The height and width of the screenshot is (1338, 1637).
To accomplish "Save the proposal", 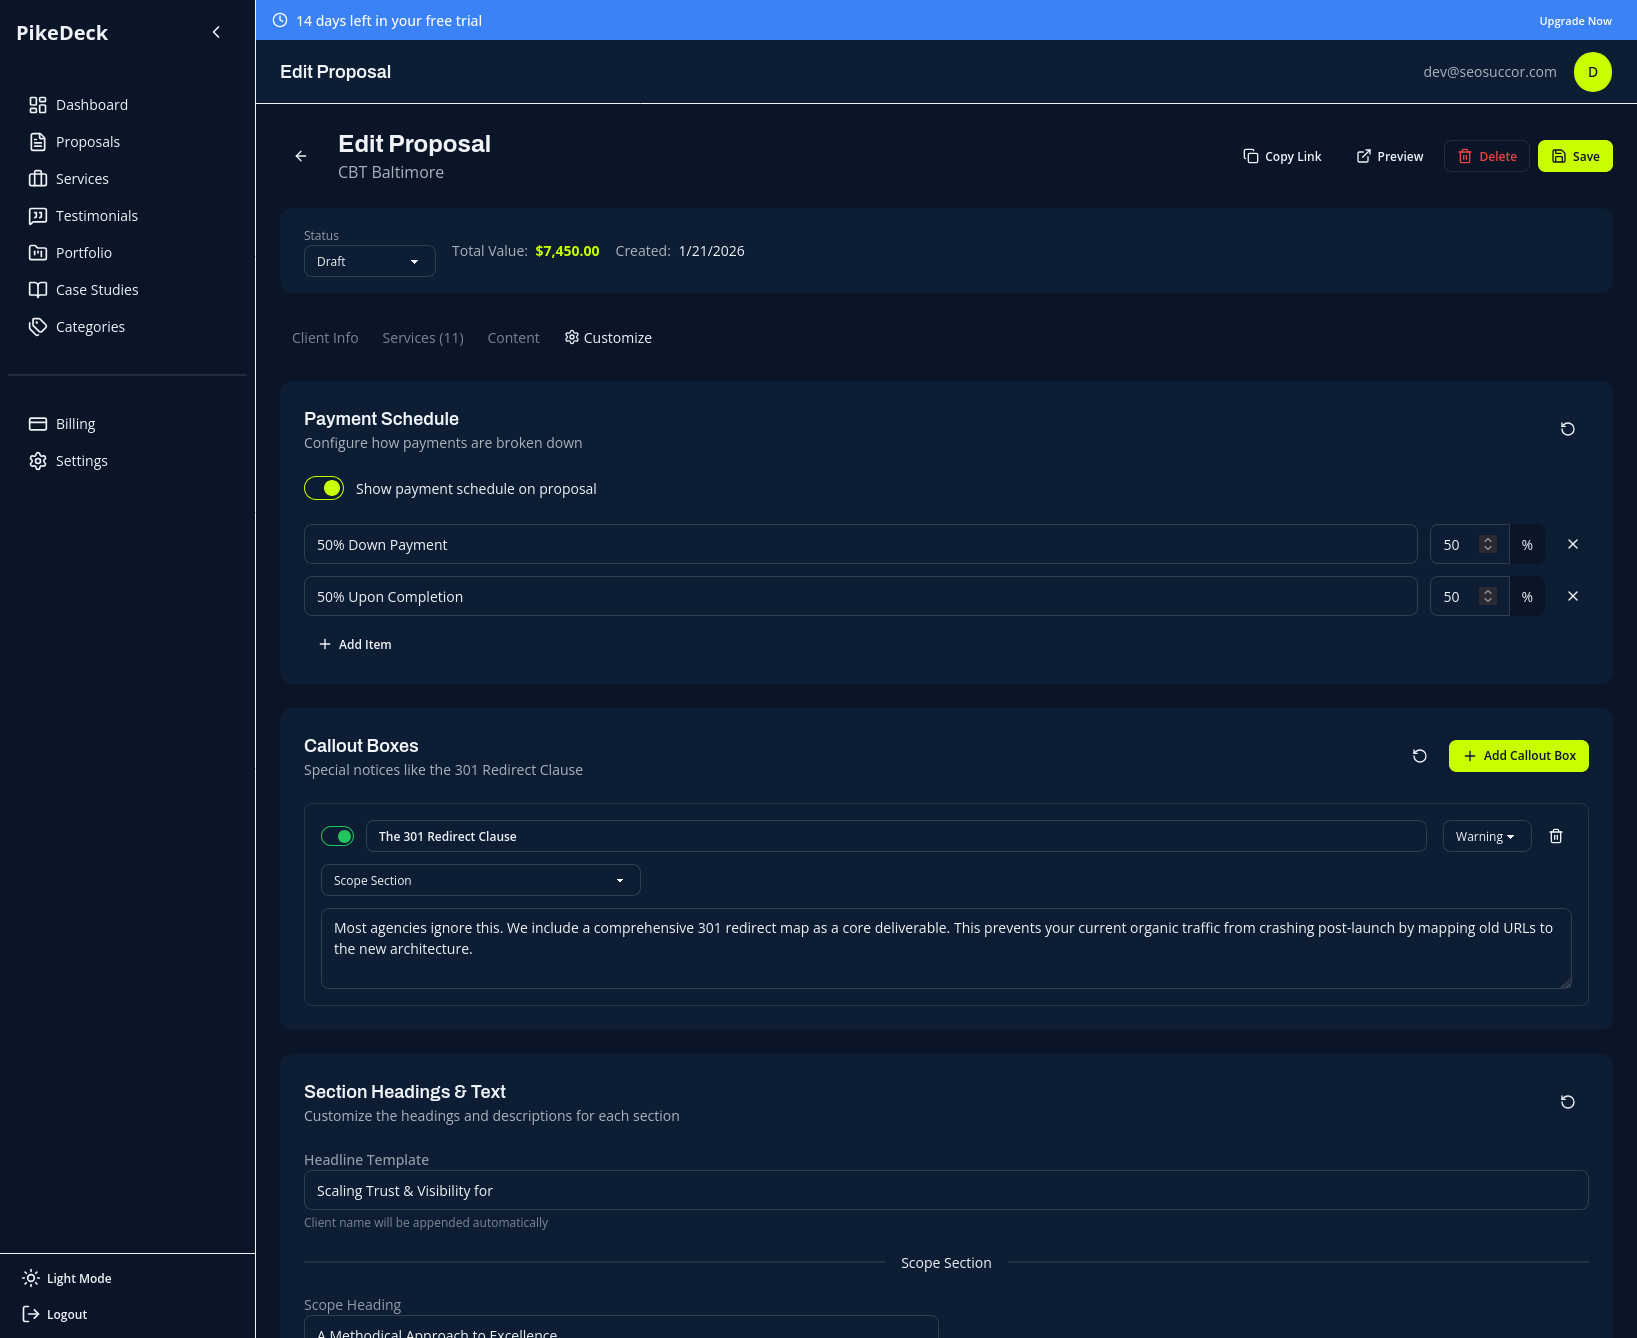I will coord(1574,156).
